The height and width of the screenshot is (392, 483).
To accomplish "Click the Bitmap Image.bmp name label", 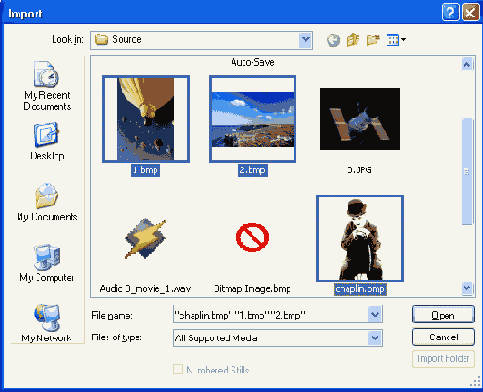I will click(252, 289).
